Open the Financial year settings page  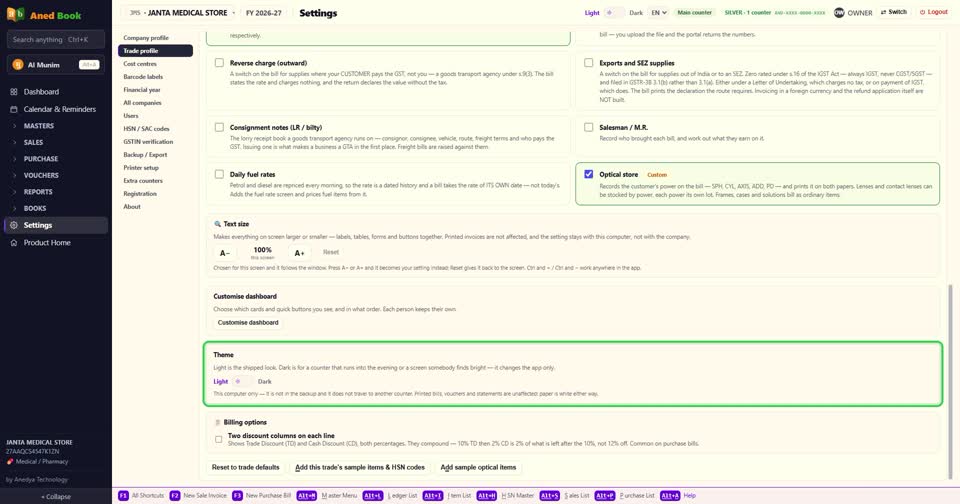coord(155,89)
